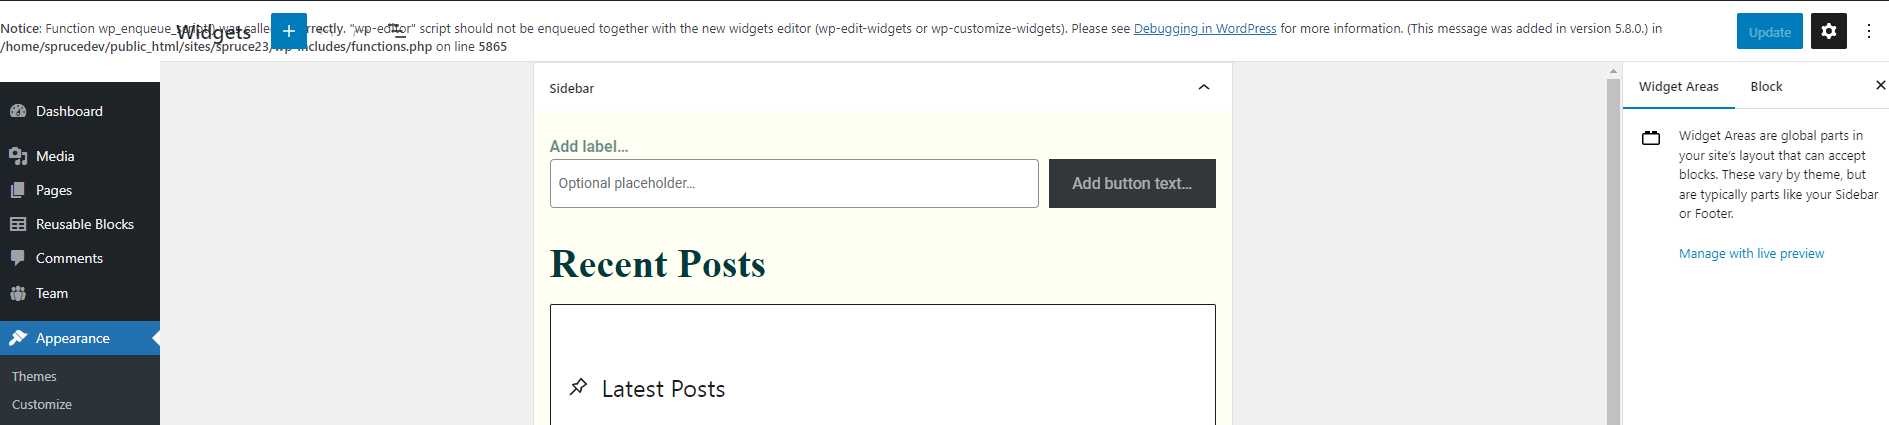Click the Reusable Blocks table icon
The width and height of the screenshot is (1889, 425).
click(x=18, y=224)
